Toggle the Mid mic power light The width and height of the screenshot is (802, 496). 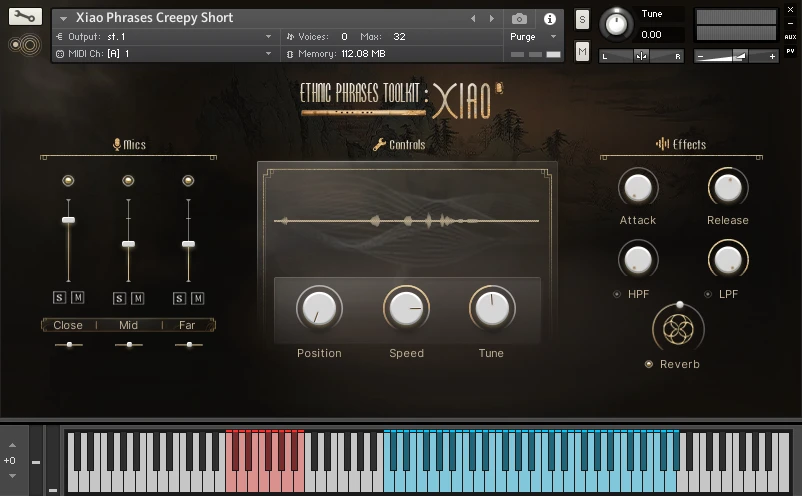(128, 181)
